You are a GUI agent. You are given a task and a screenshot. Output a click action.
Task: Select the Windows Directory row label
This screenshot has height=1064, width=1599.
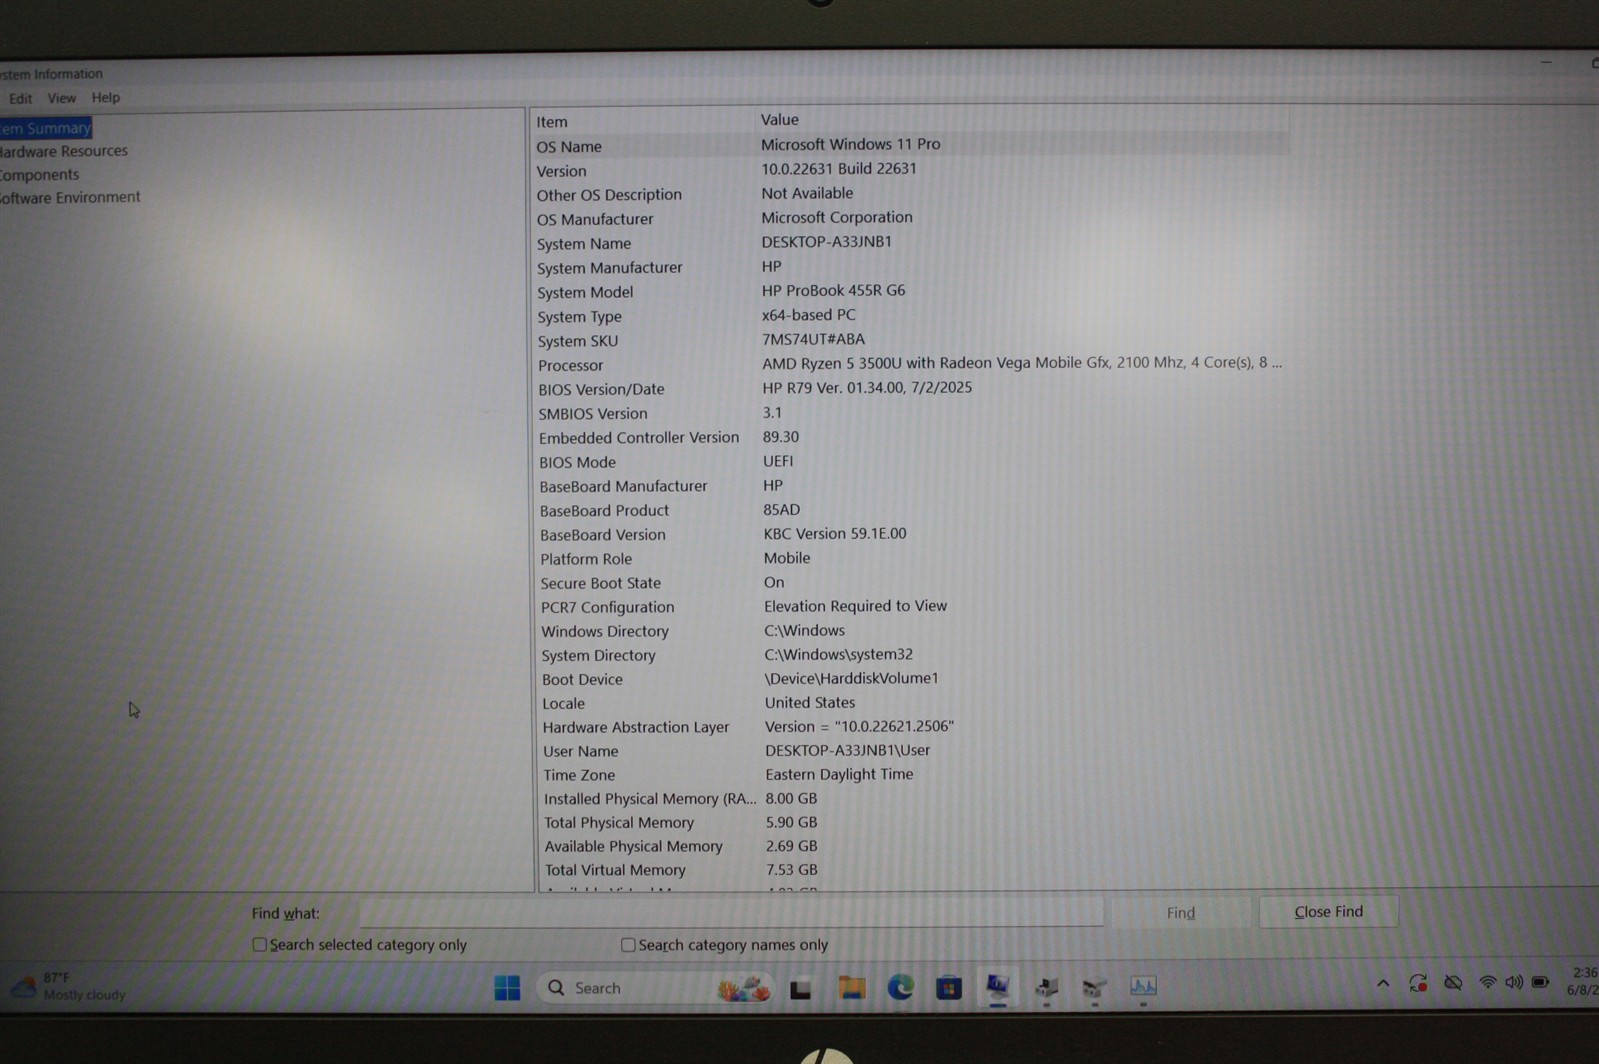click(605, 631)
